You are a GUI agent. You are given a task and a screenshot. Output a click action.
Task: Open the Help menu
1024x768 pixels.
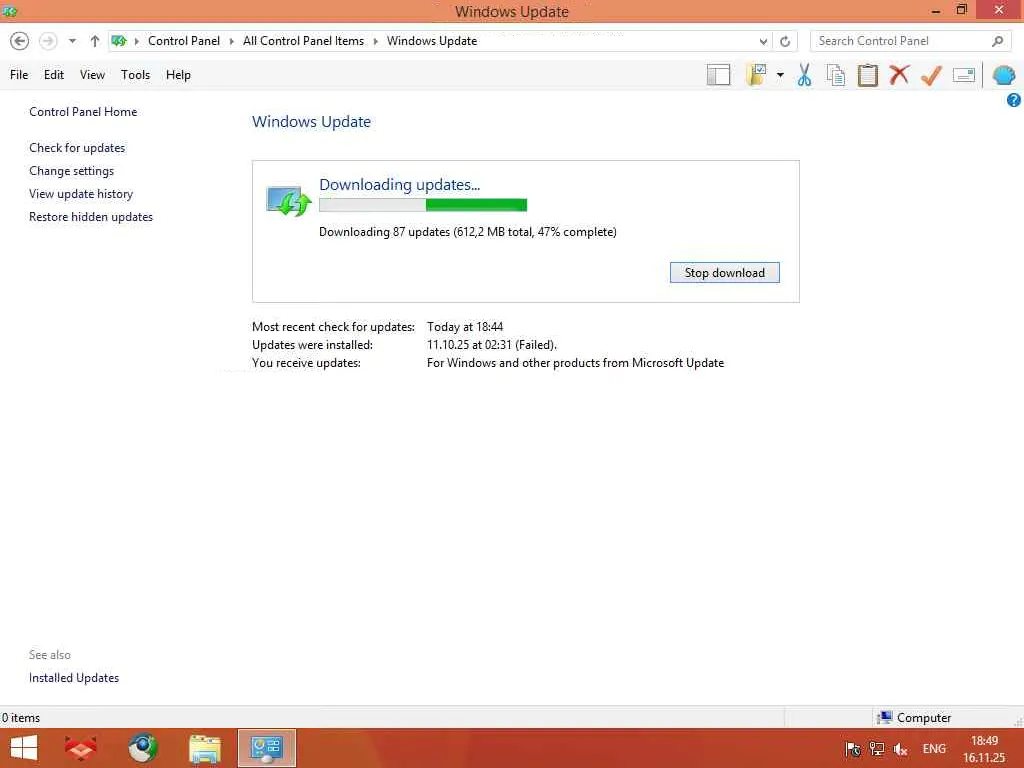178,74
